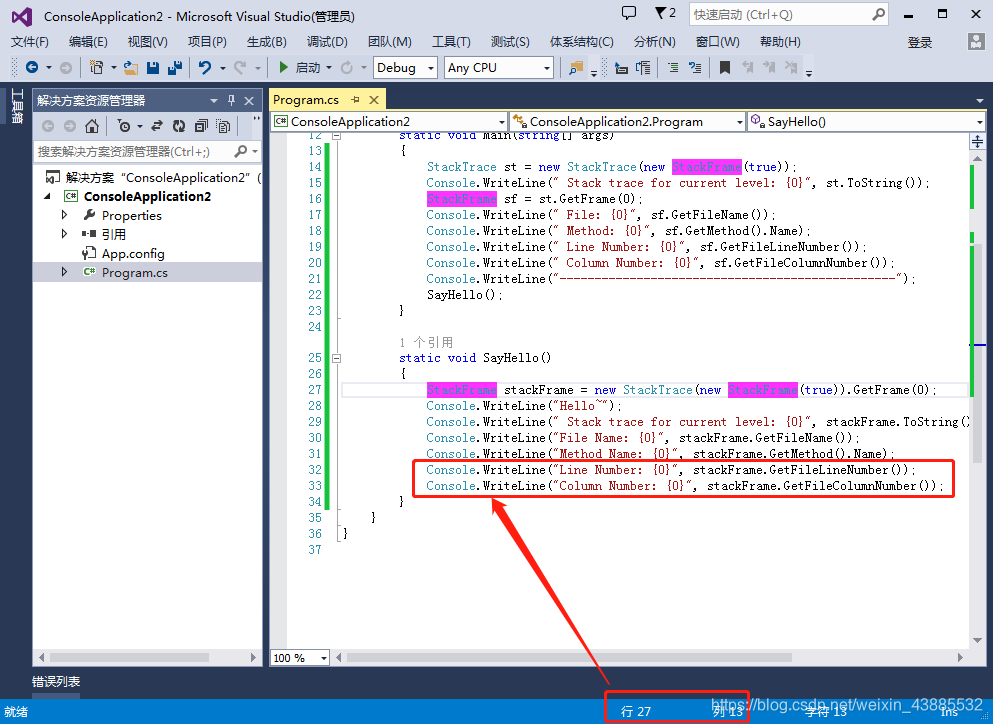Click the green Start debugging play icon
Screen dimensions: 993x724
tap(284, 67)
